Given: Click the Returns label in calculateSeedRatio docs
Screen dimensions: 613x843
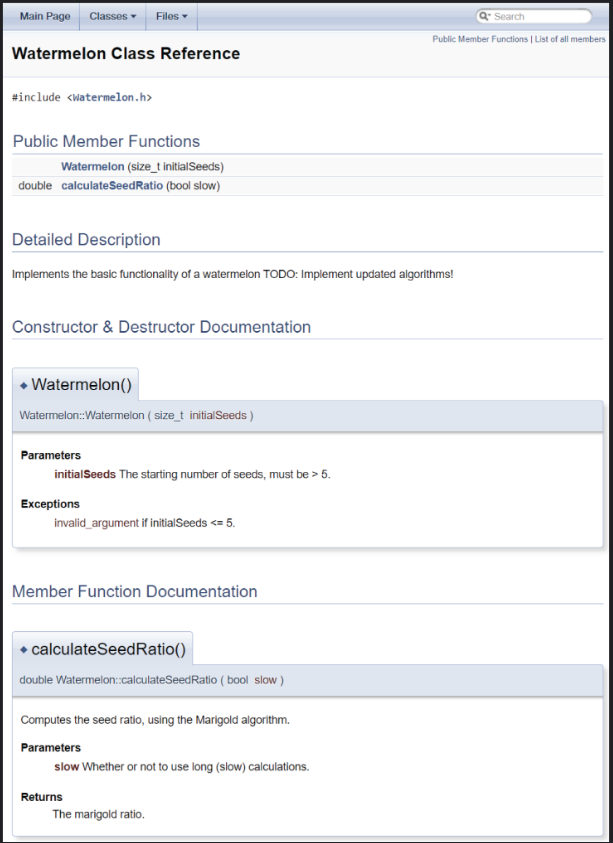Looking at the screenshot, I should [41, 797].
